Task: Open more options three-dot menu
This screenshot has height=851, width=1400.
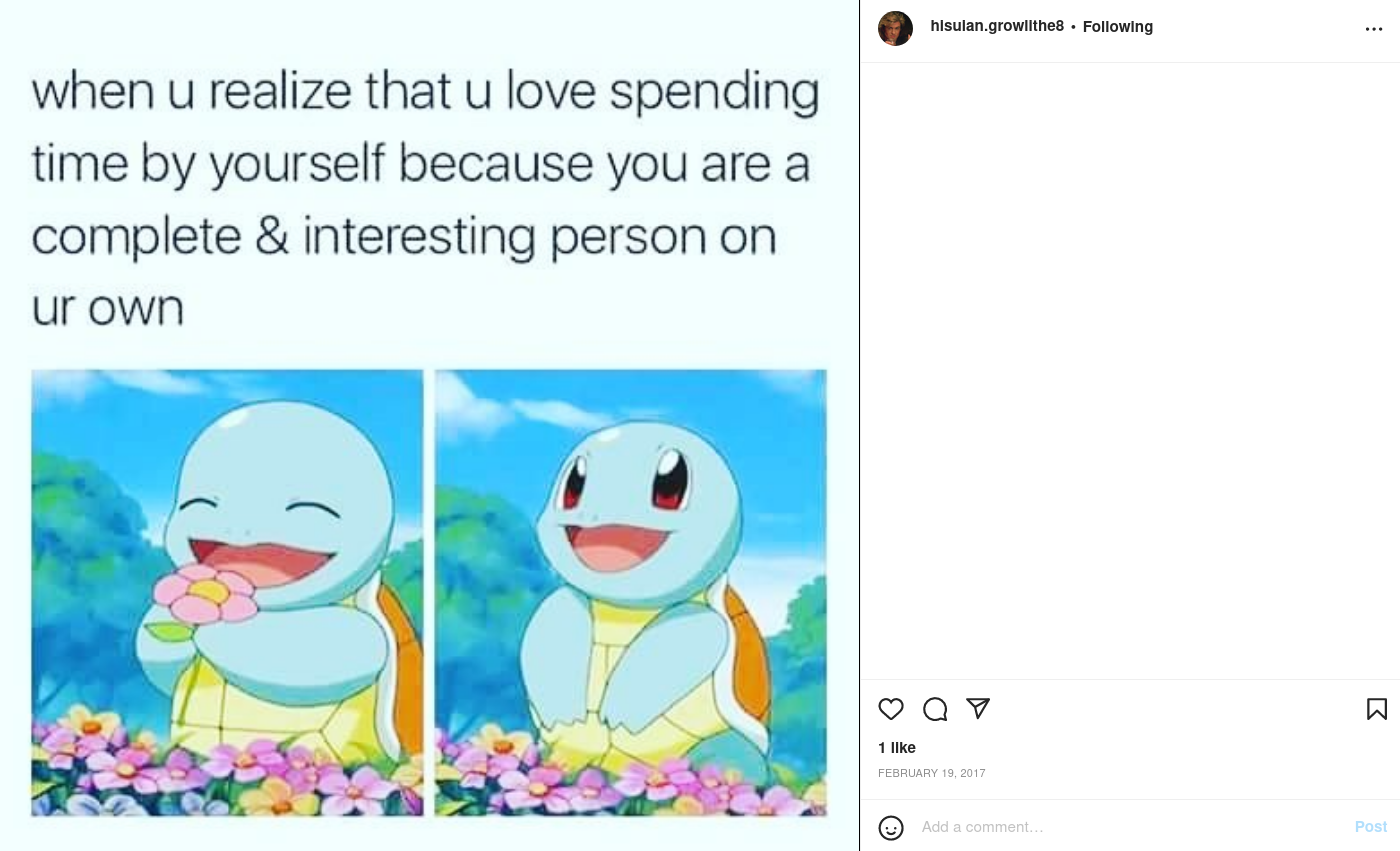Action: (x=1374, y=29)
